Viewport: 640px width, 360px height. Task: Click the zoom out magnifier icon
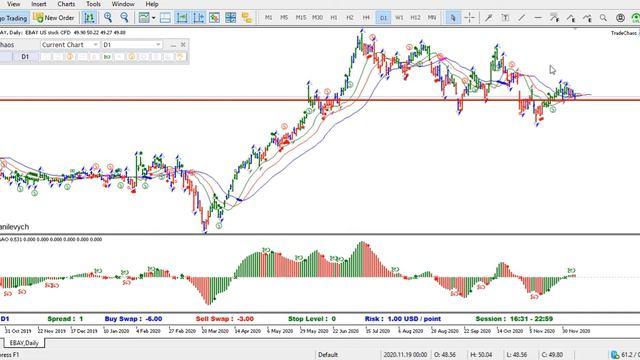[x=124, y=17]
